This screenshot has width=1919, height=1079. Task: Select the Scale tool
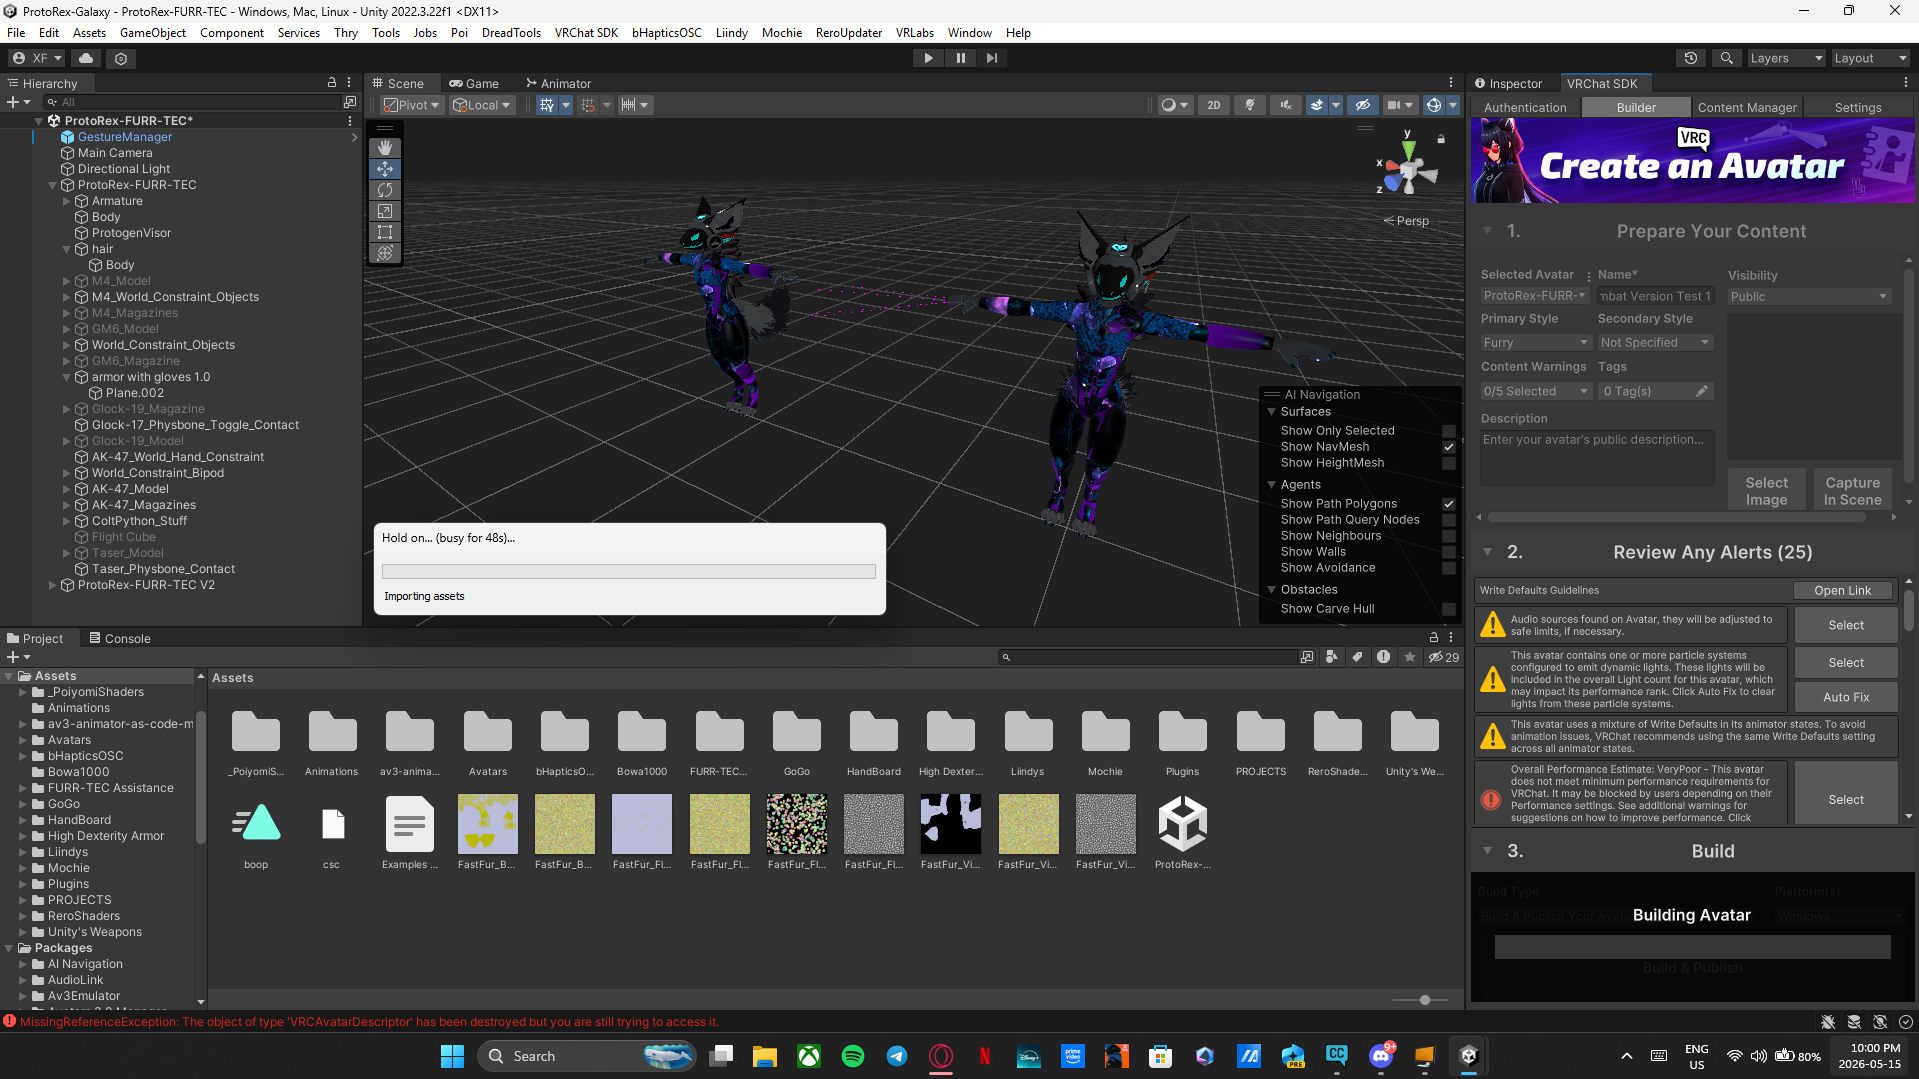pos(385,211)
